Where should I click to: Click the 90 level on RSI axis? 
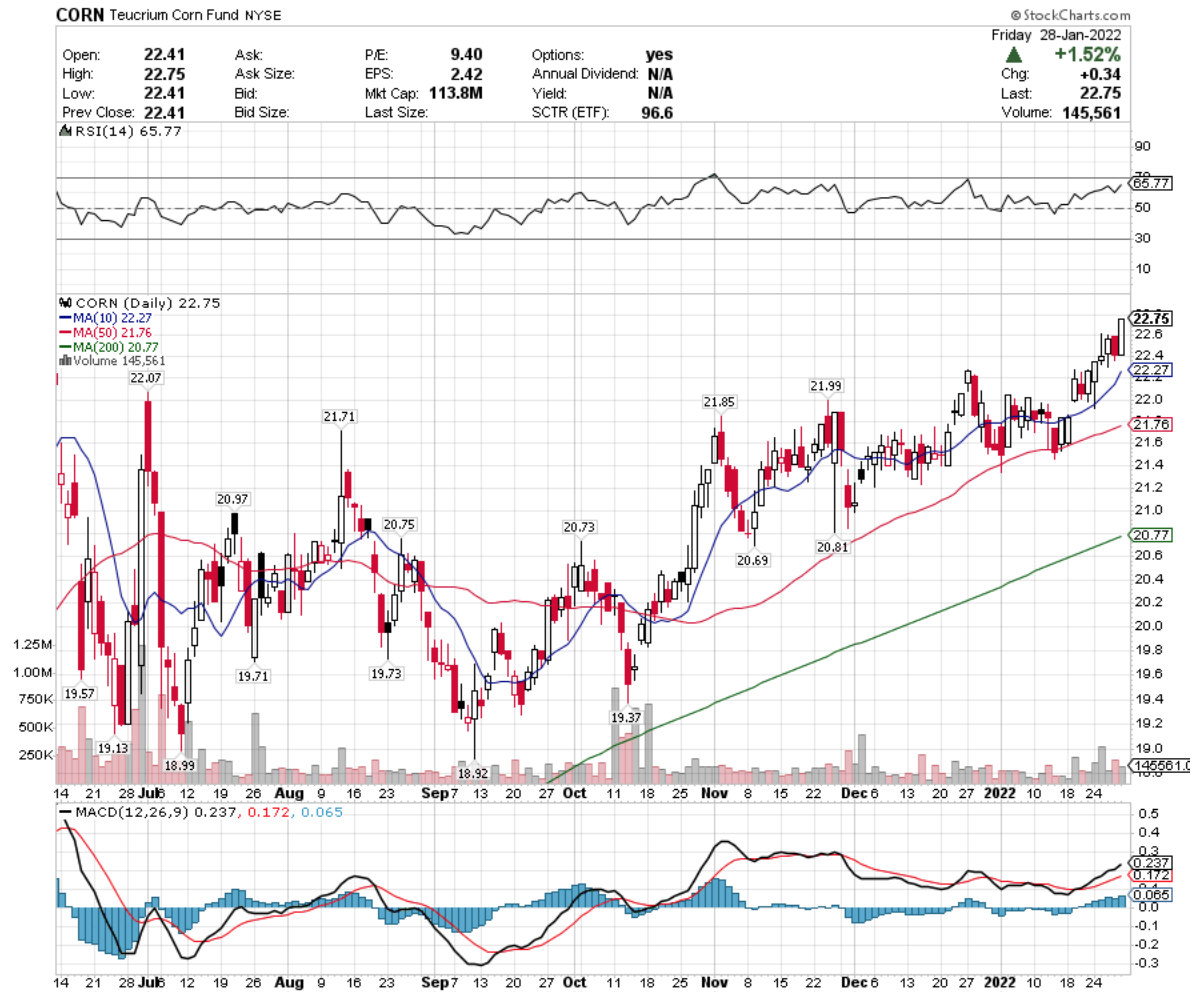point(1142,146)
